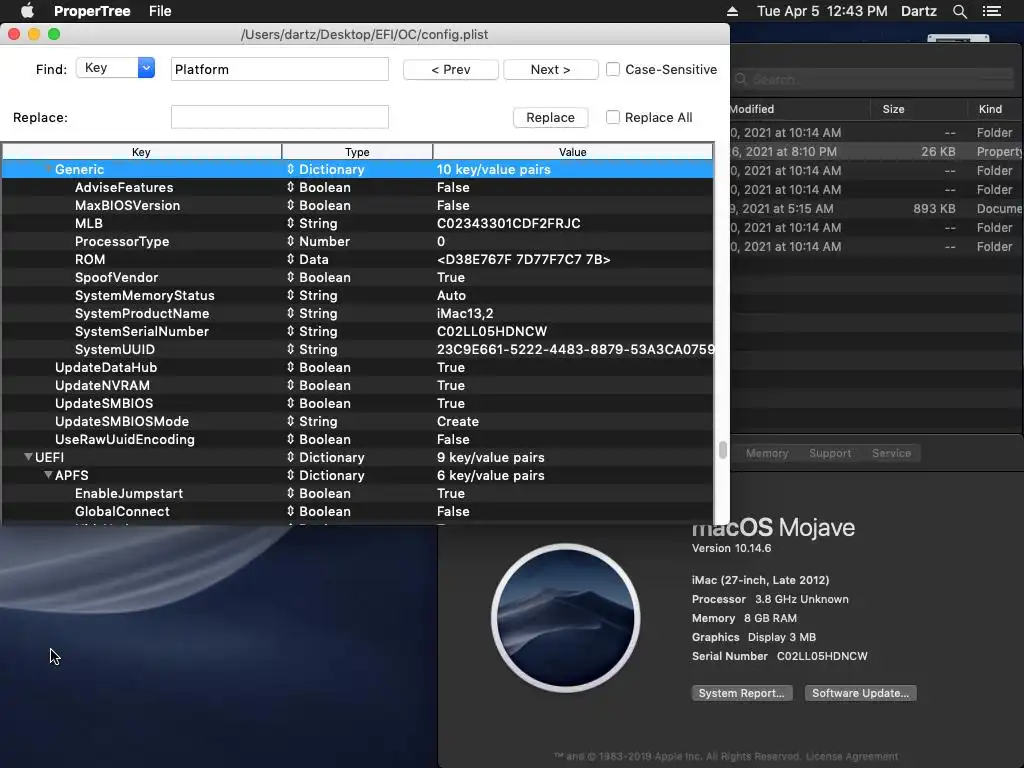Open the Apple menu icon
This screenshot has height=768, width=1024.
27,11
